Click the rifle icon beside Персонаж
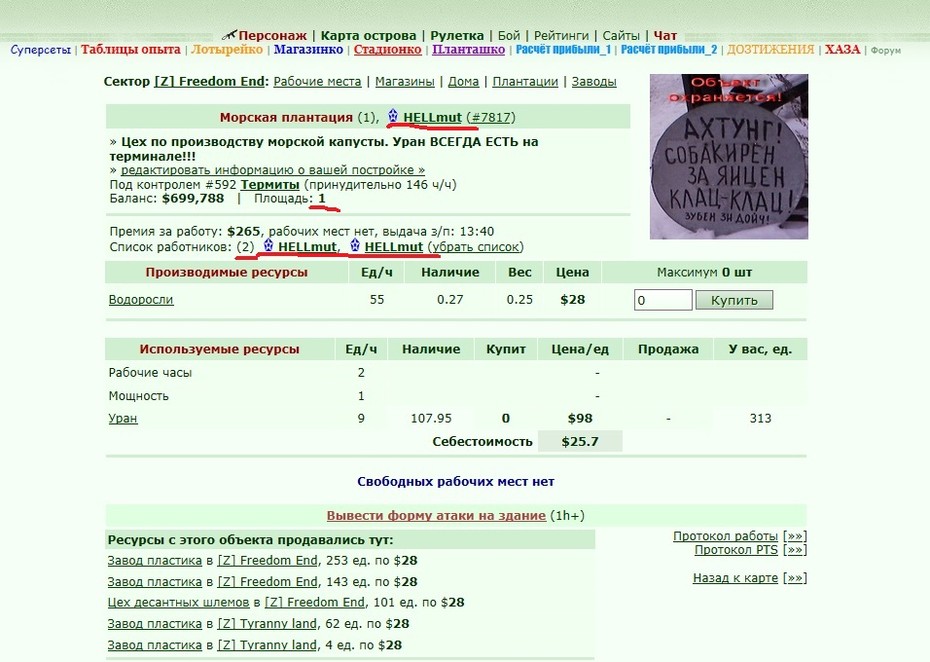The image size is (930, 662). [229, 36]
